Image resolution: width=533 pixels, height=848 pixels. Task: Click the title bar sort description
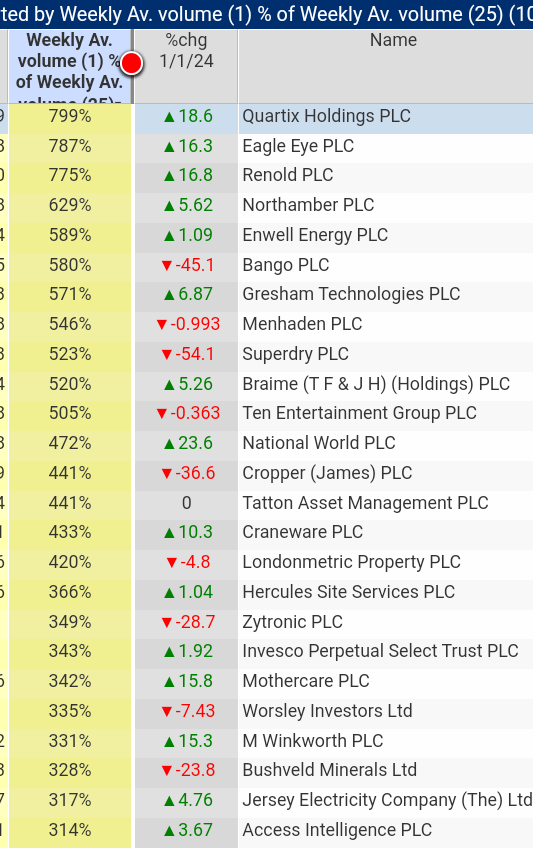[266, 14]
